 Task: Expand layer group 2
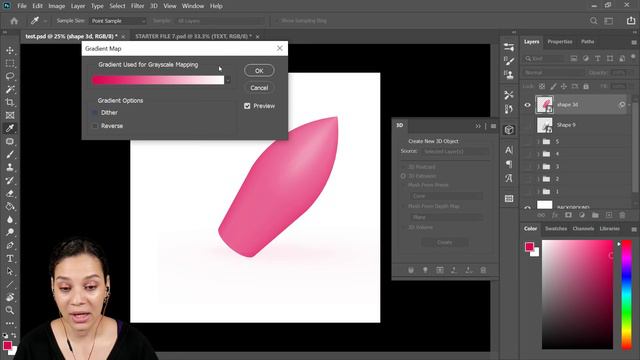click(538, 179)
